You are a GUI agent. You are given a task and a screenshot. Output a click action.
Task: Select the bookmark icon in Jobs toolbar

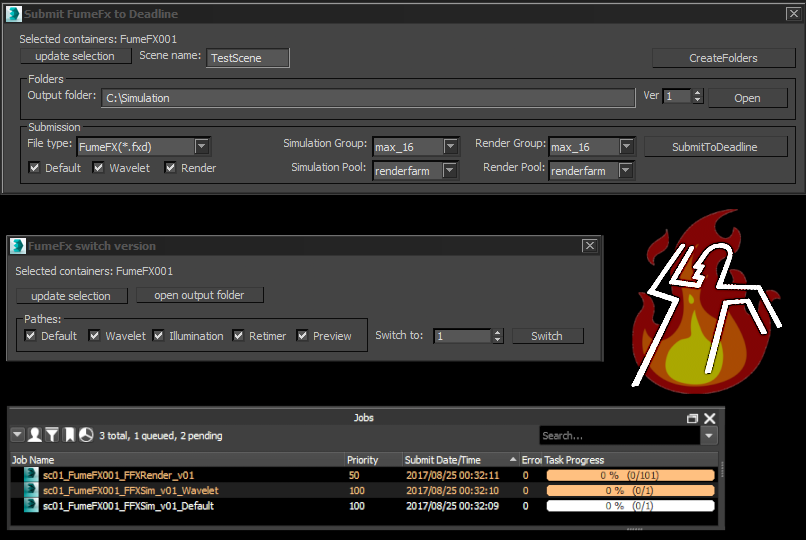[x=69, y=435]
